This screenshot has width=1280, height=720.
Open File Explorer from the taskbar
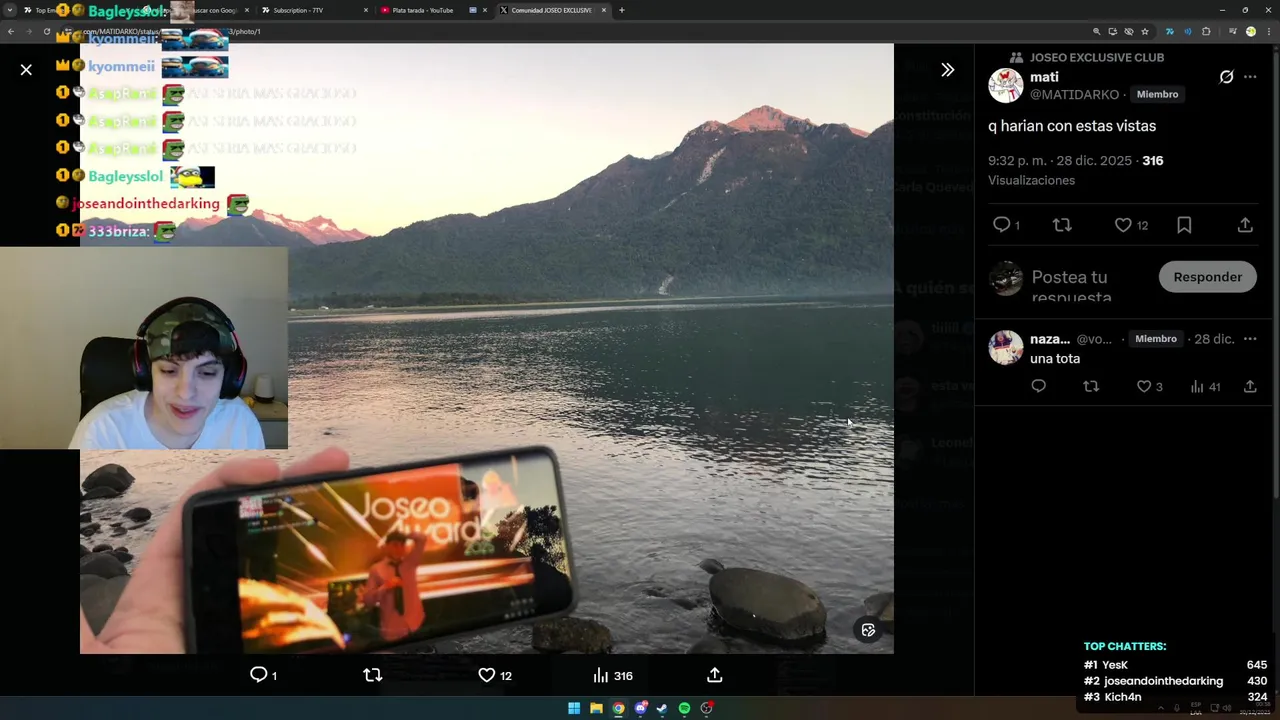[x=596, y=708]
